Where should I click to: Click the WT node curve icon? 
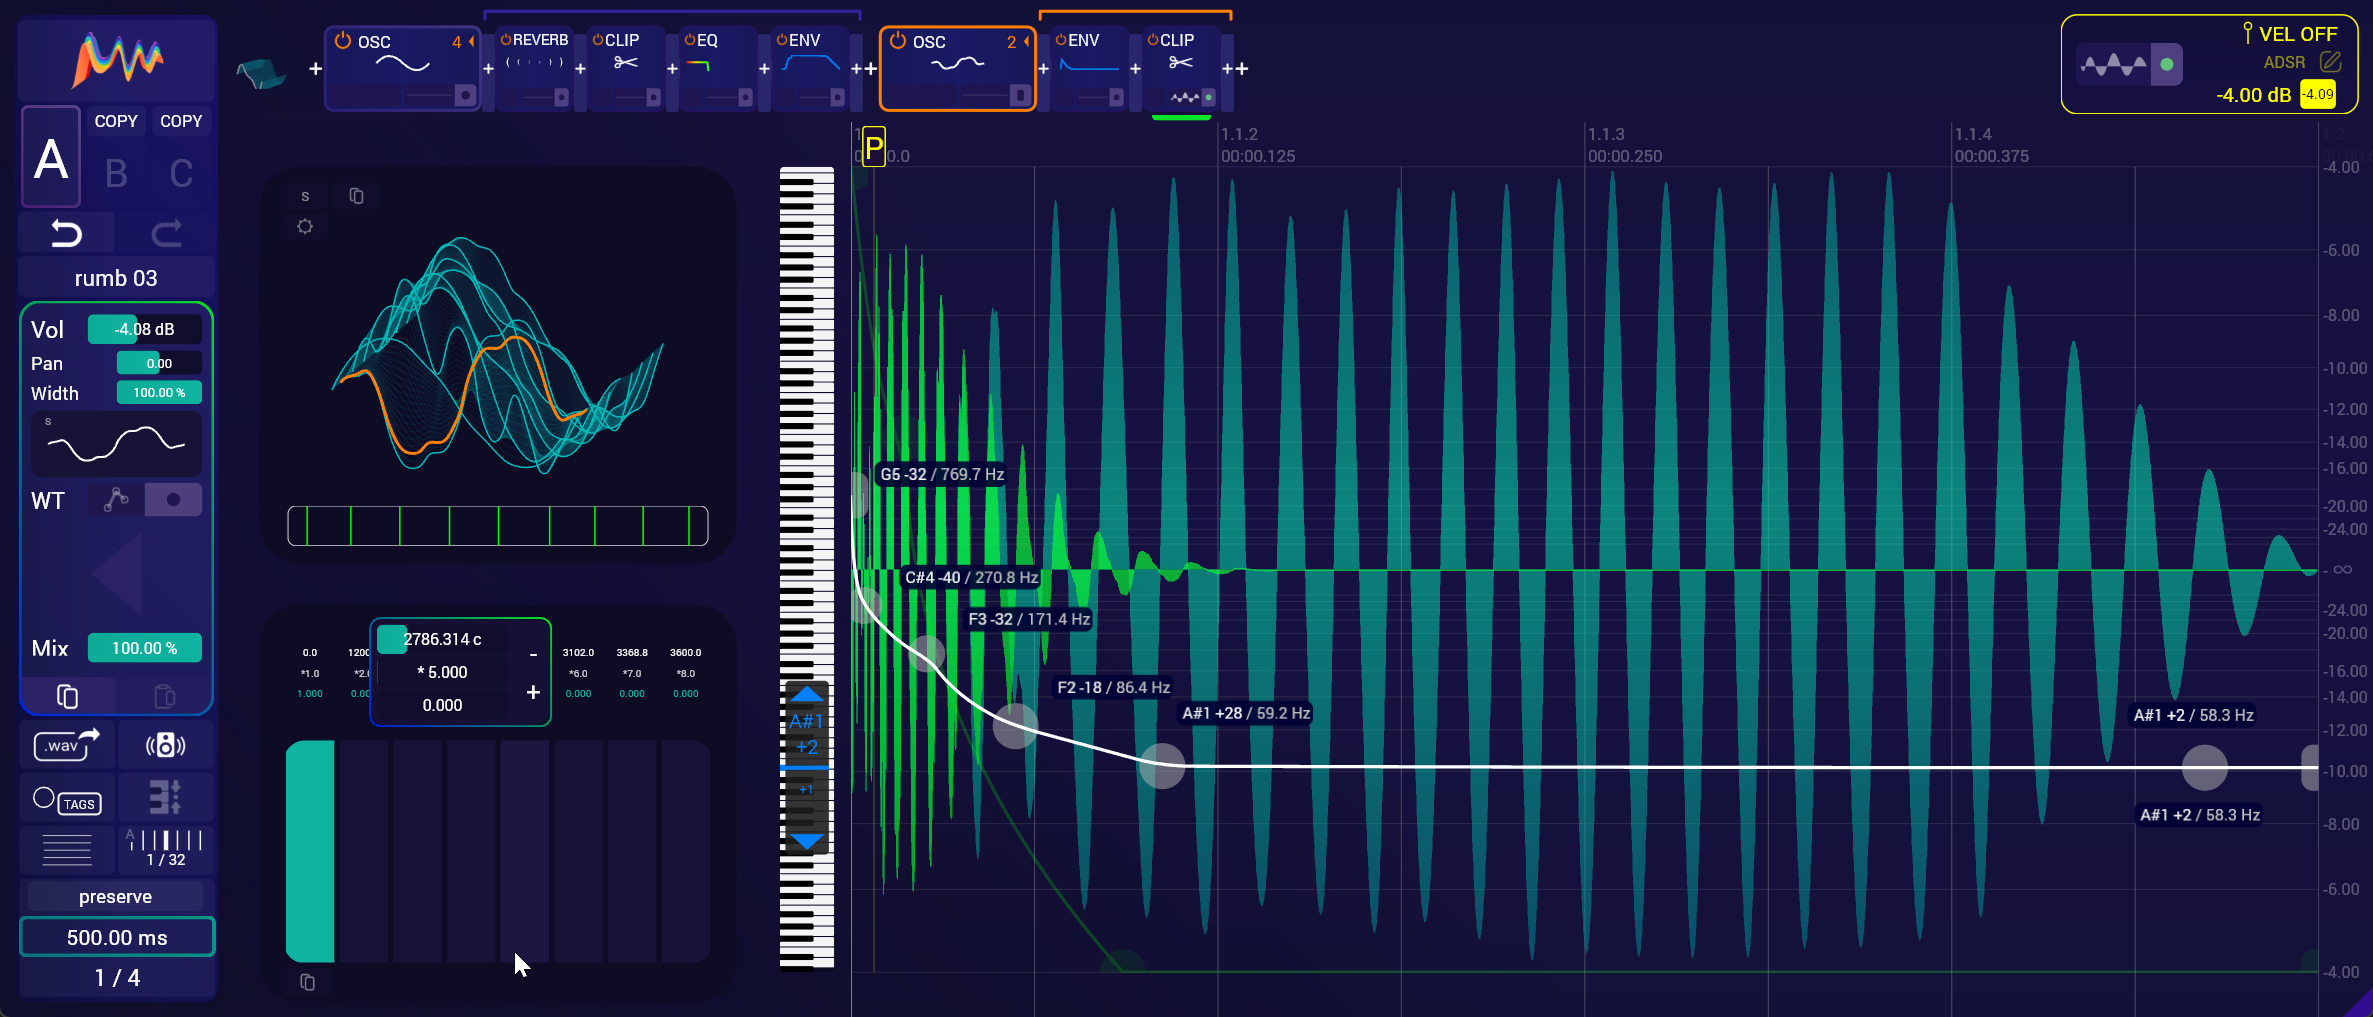click(x=116, y=499)
